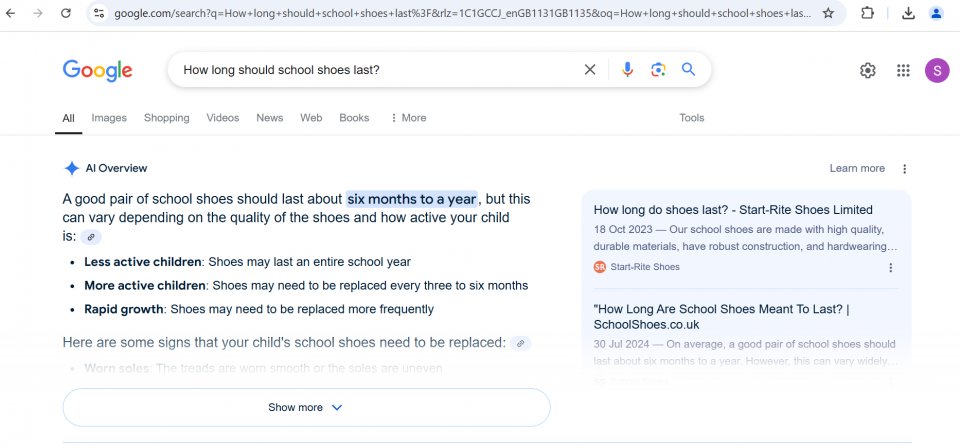The image size is (960, 447).
Task: Open the Google apps grid
Action: [903, 70]
